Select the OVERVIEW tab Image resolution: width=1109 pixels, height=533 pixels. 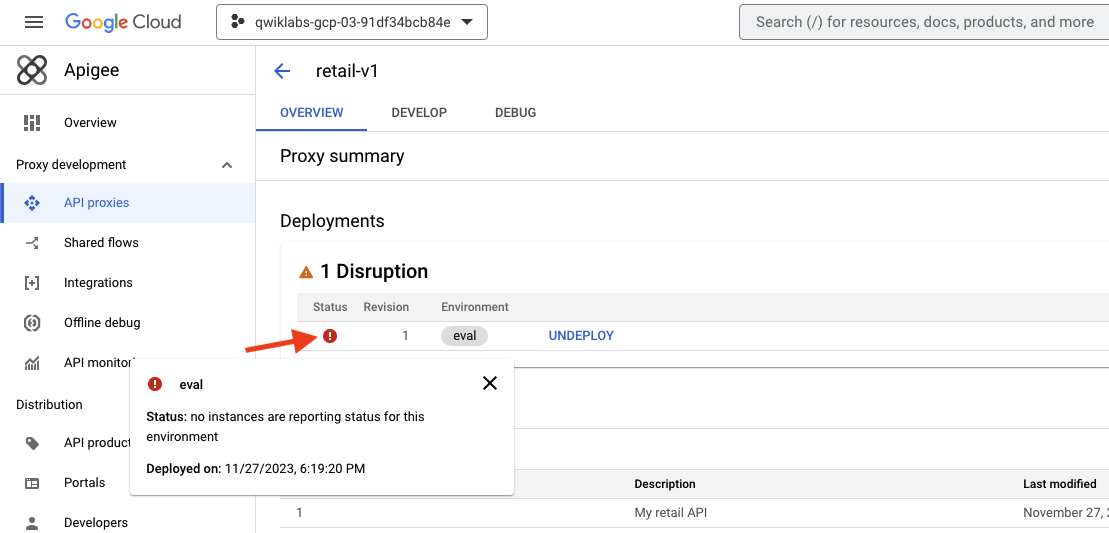coord(311,113)
